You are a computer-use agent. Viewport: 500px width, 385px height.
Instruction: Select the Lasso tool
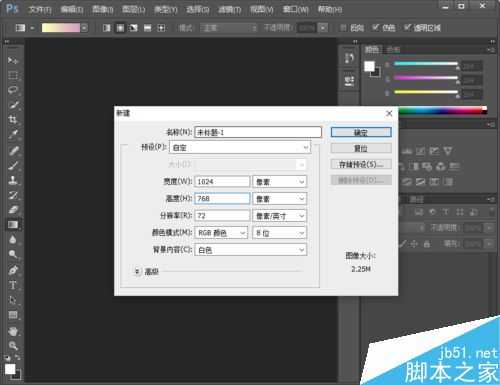point(13,90)
